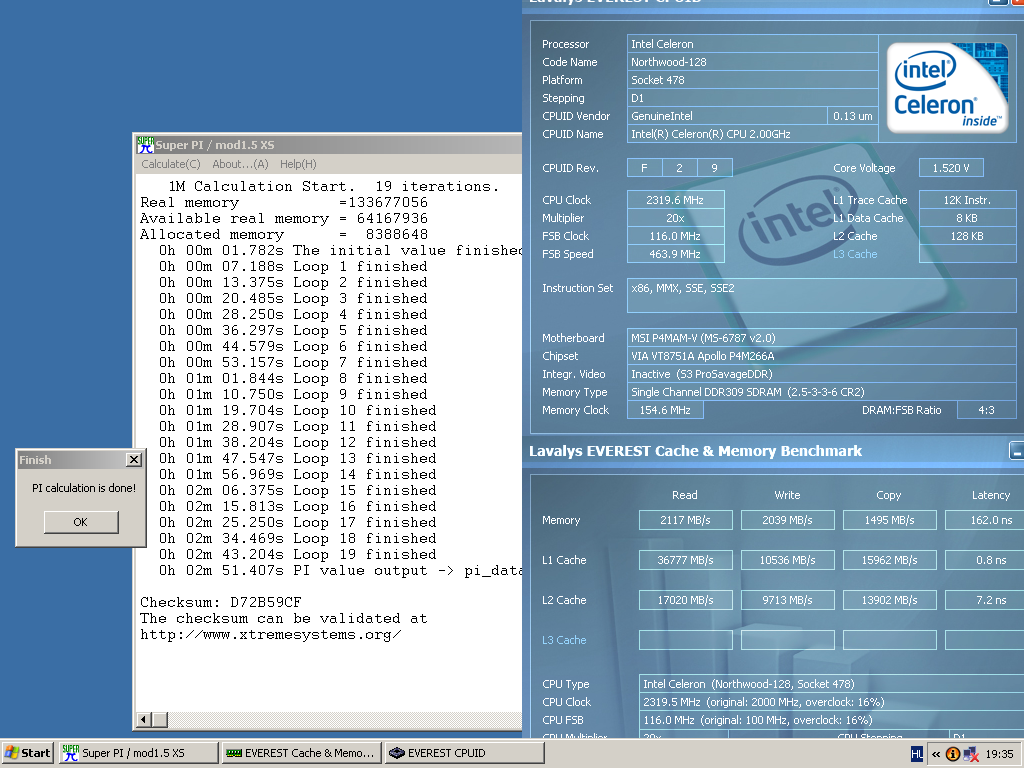Click Memory Latency result '162.0 ns'
Screen dimensions: 1024x768
(x=987, y=520)
